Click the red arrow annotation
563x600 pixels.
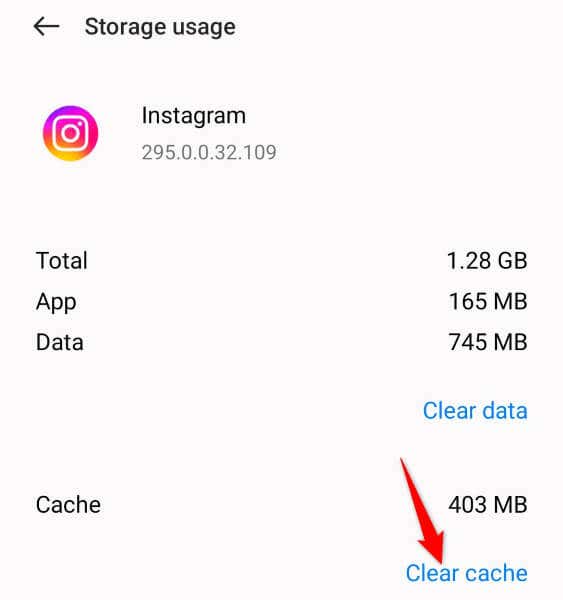tap(423, 511)
